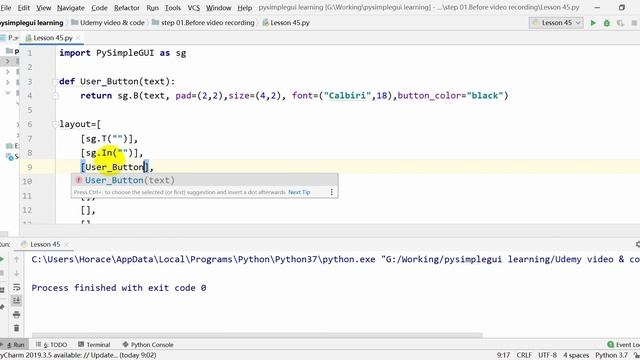Expand the first collapsed project tree node
The height and width of the screenshot is (360, 640).
point(8,61)
